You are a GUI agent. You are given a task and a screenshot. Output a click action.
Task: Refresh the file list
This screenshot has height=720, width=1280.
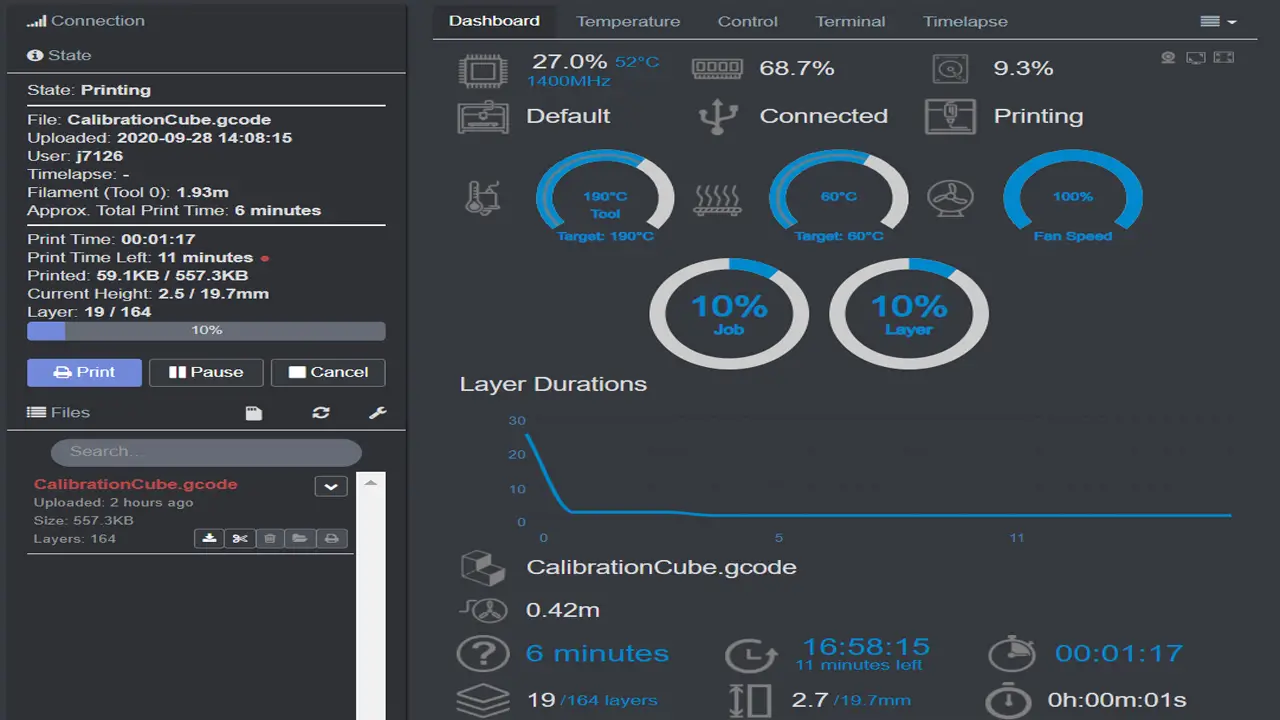point(321,413)
